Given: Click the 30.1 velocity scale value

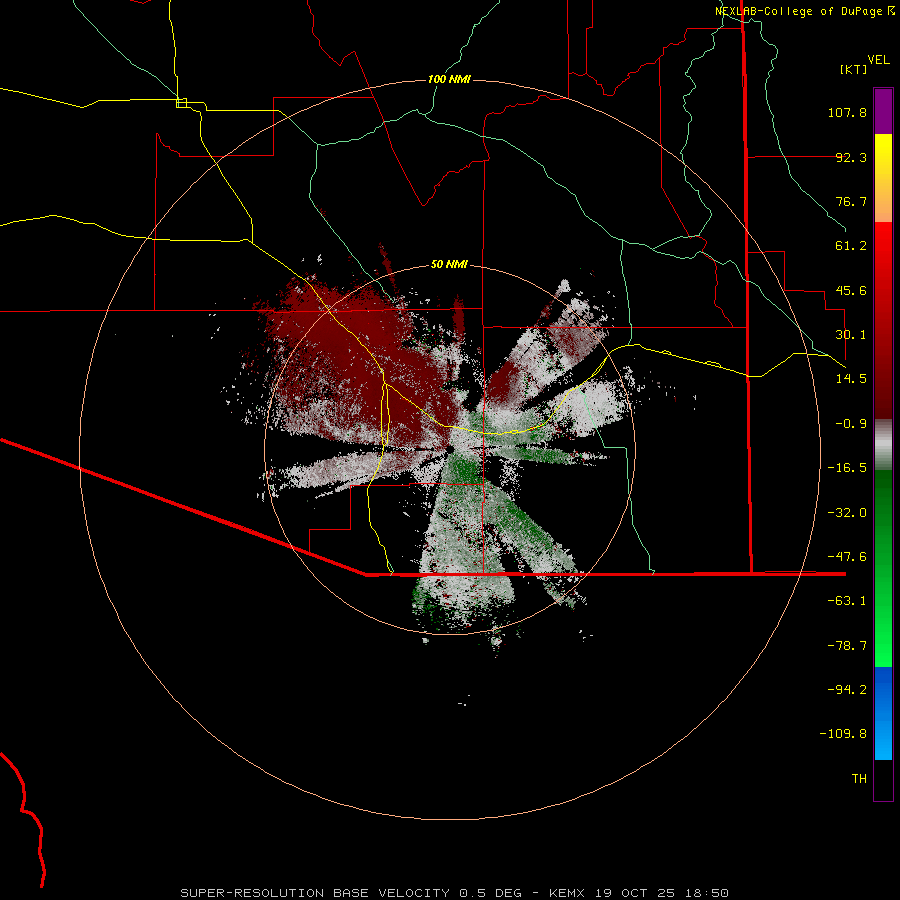Looking at the screenshot, I should (x=851, y=335).
